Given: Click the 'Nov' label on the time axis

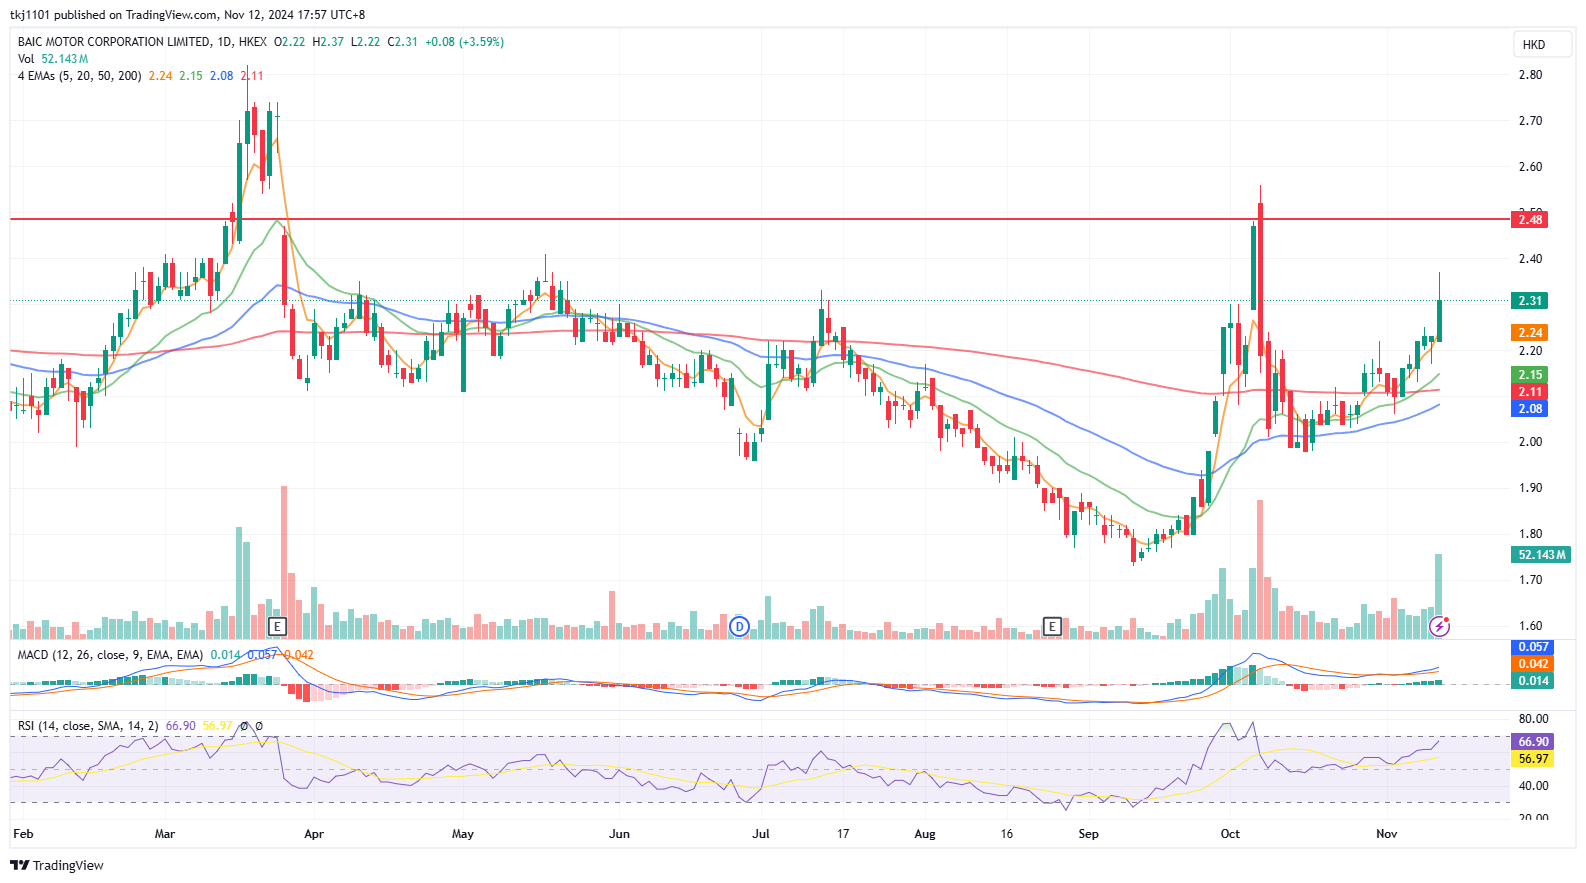Looking at the screenshot, I should (1386, 834).
